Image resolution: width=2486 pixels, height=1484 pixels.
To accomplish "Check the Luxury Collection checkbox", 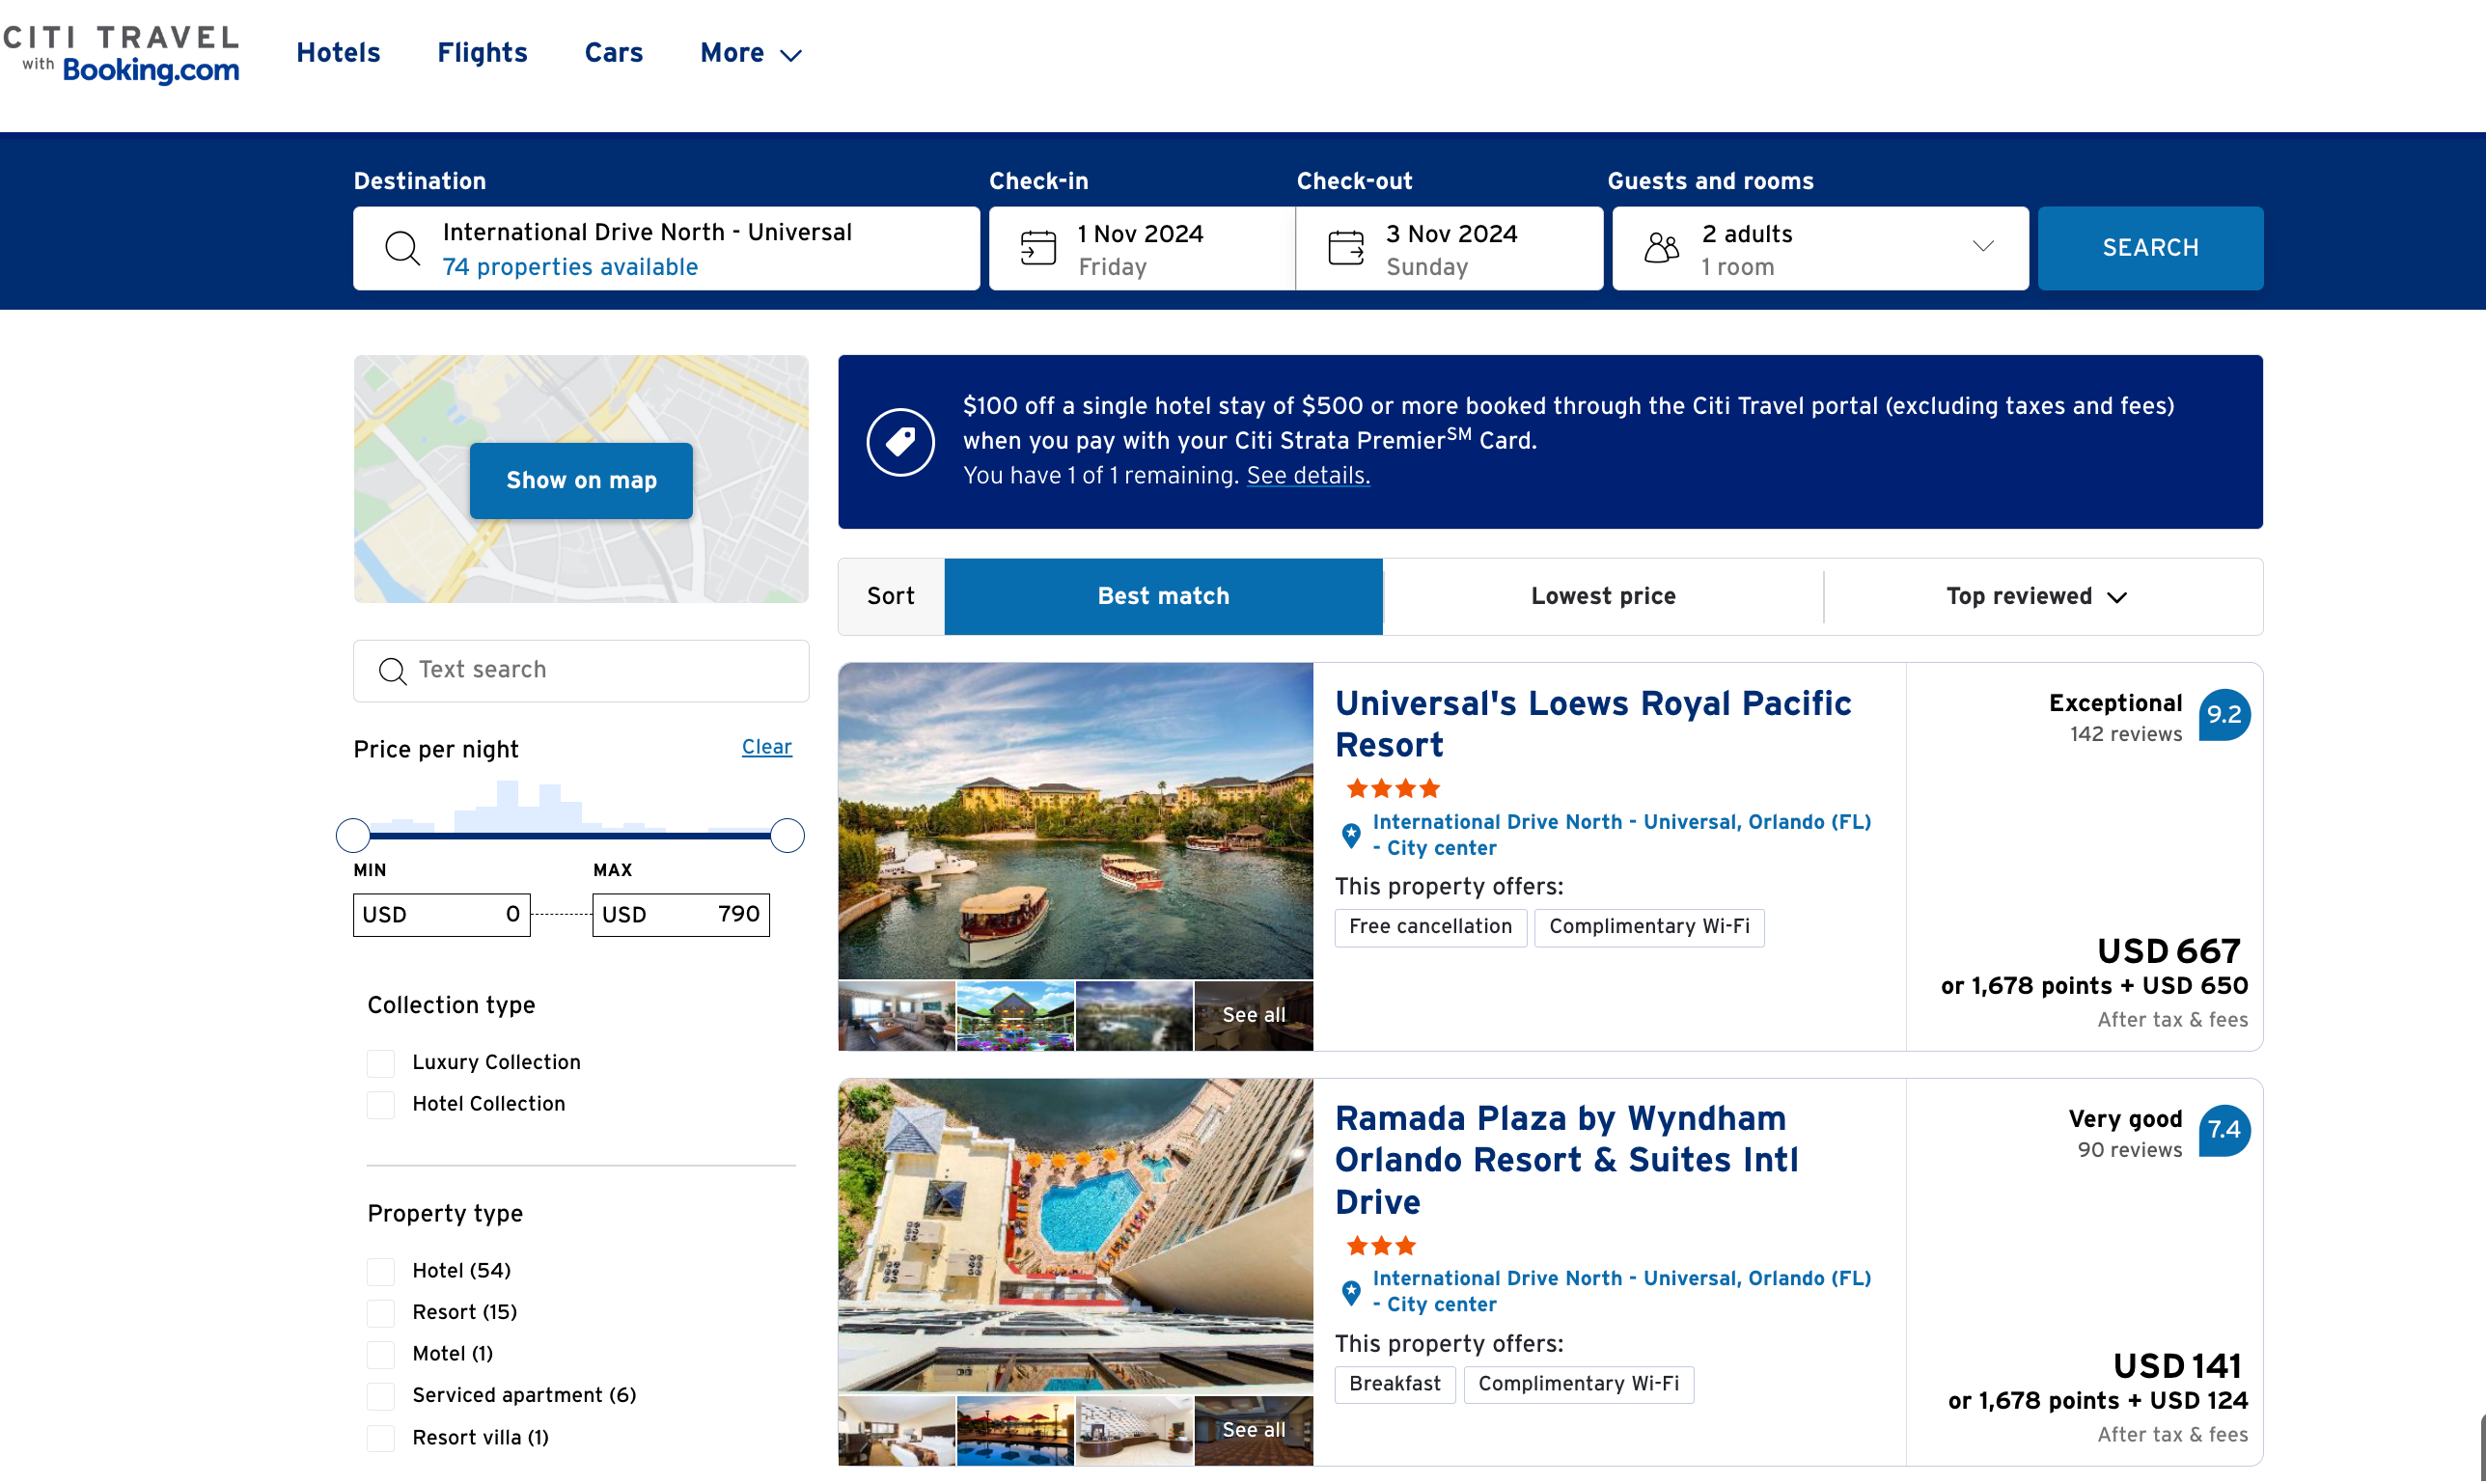I will (x=380, y=1063).
